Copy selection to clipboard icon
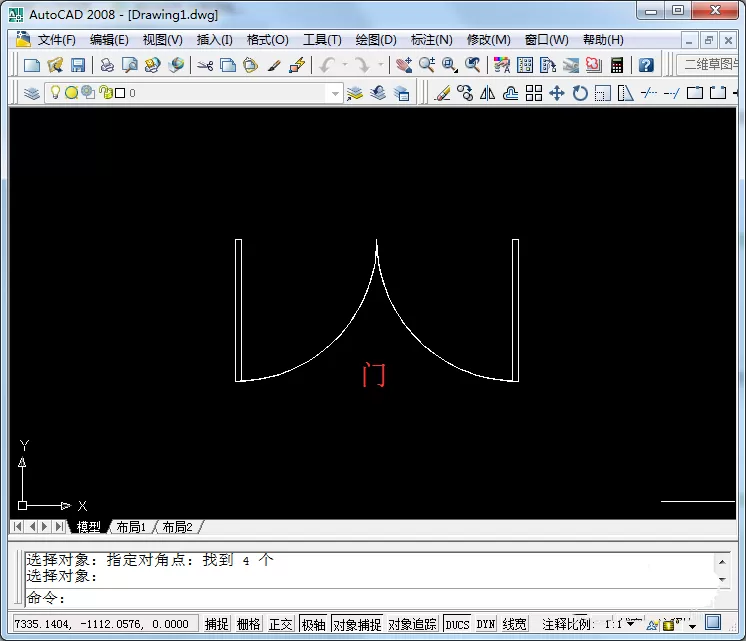Screen dimensions: 746x641 228,65
